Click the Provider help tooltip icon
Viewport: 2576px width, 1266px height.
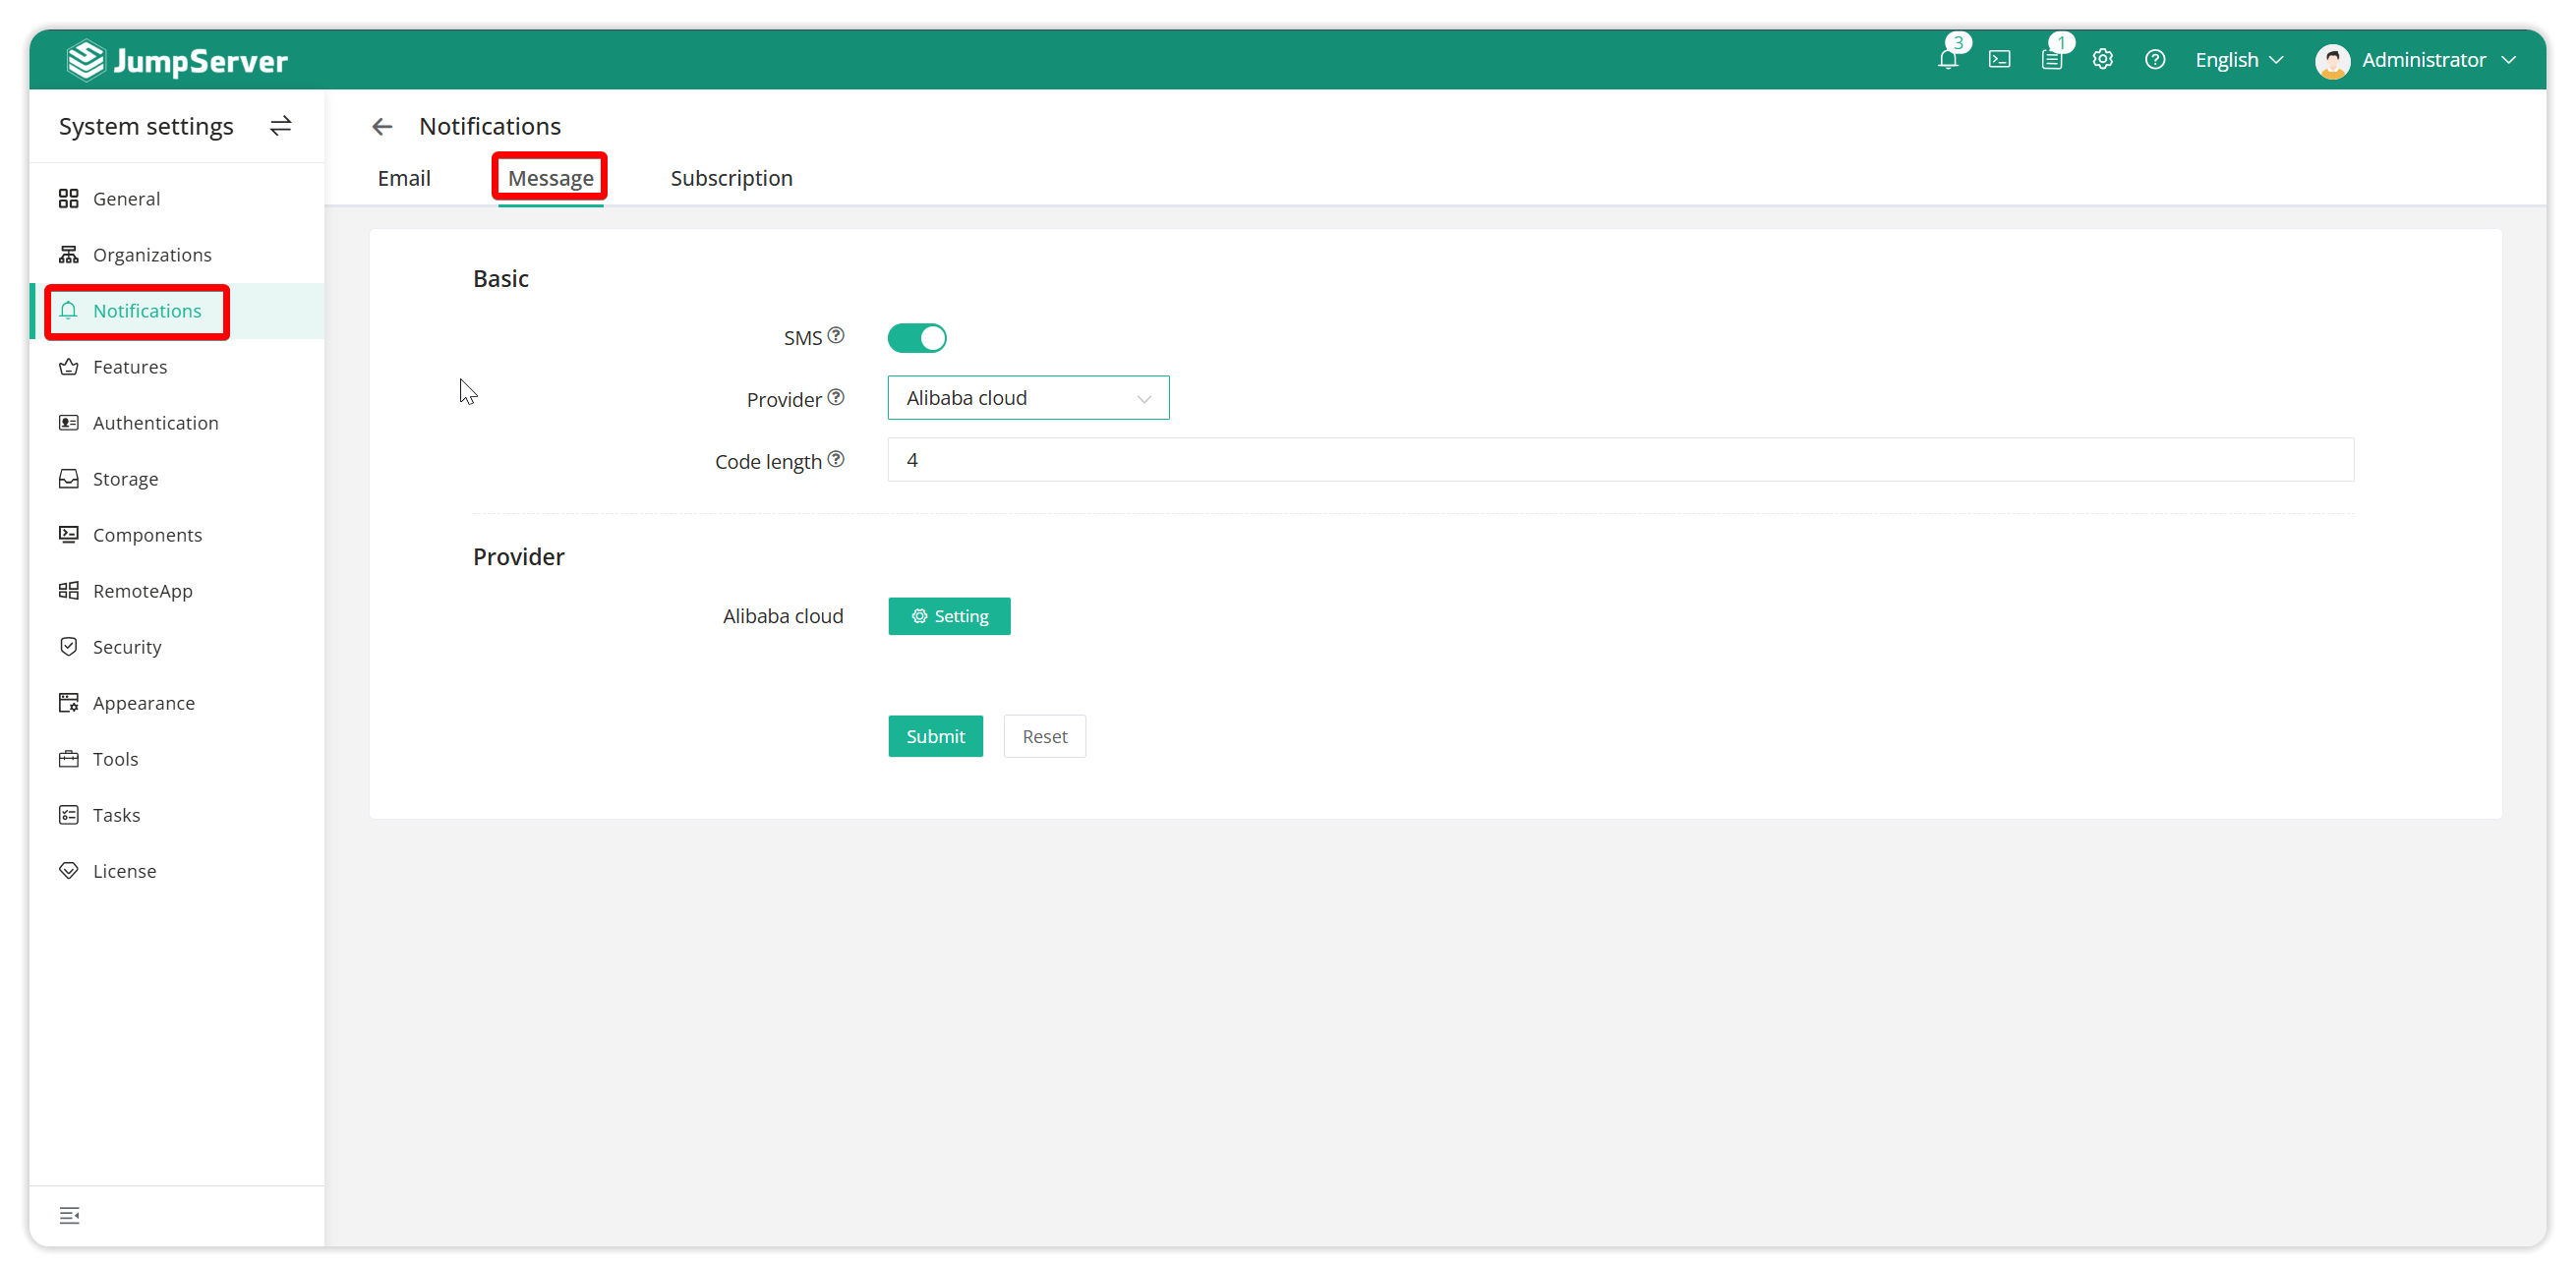pos(836,397)
